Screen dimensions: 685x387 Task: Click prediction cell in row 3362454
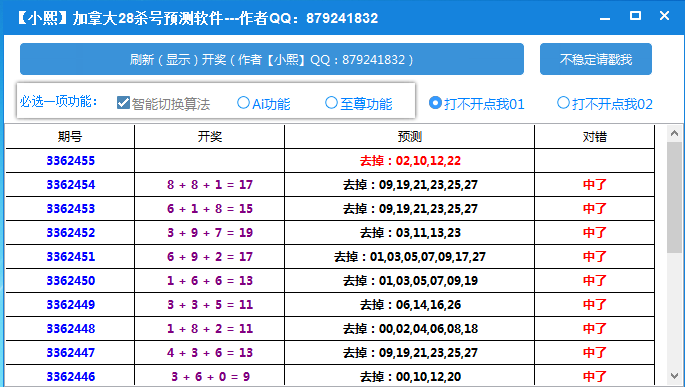tap(410, 185)
